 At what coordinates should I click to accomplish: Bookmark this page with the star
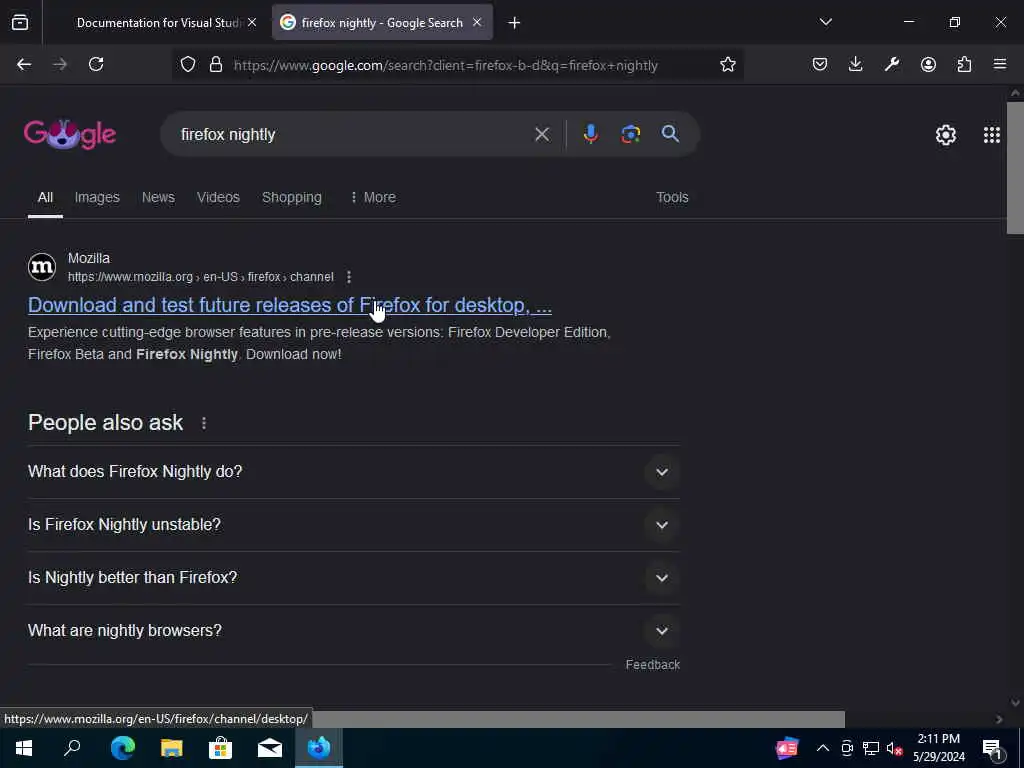(x=728, y=64)
